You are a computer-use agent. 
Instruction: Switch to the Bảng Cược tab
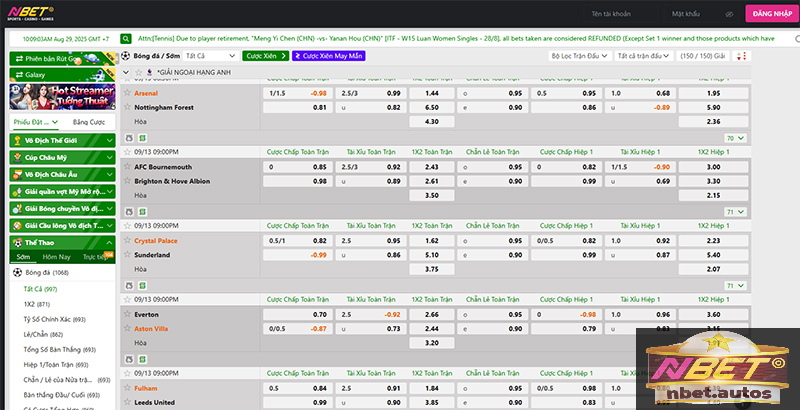[x=89, y=122]
